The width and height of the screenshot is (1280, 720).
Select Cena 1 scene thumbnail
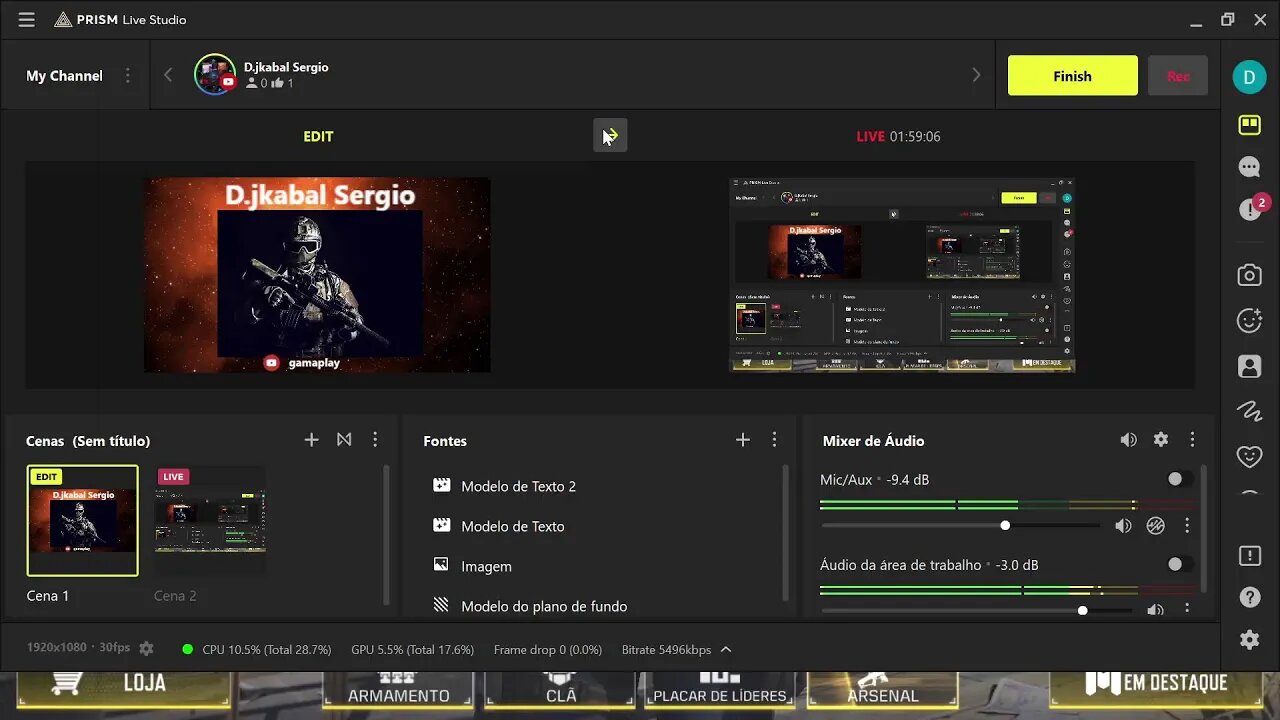pos(83,521)
